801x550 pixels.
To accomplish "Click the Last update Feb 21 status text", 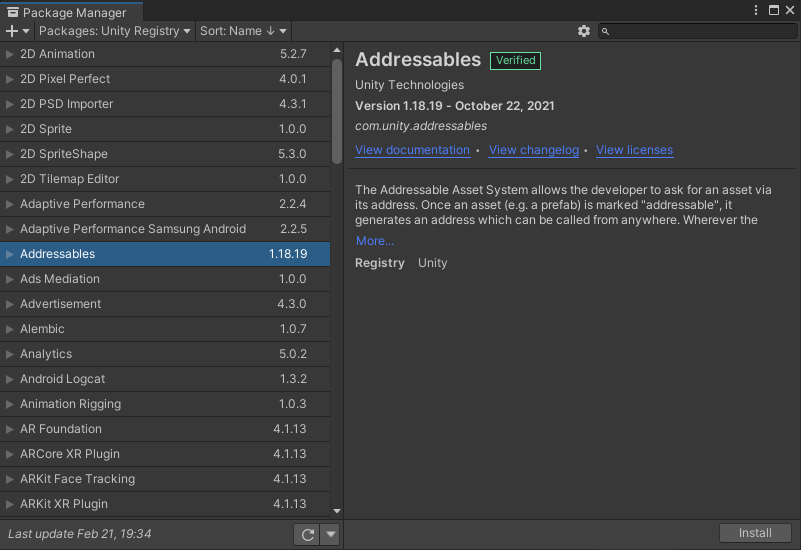I will click(80, 534).
